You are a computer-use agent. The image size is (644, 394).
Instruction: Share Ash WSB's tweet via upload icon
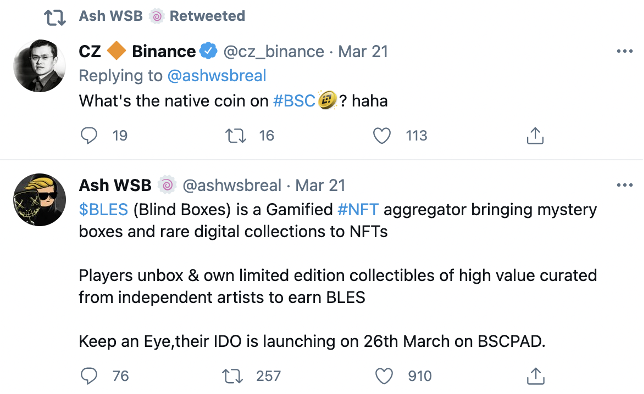(x=535, y=376)
